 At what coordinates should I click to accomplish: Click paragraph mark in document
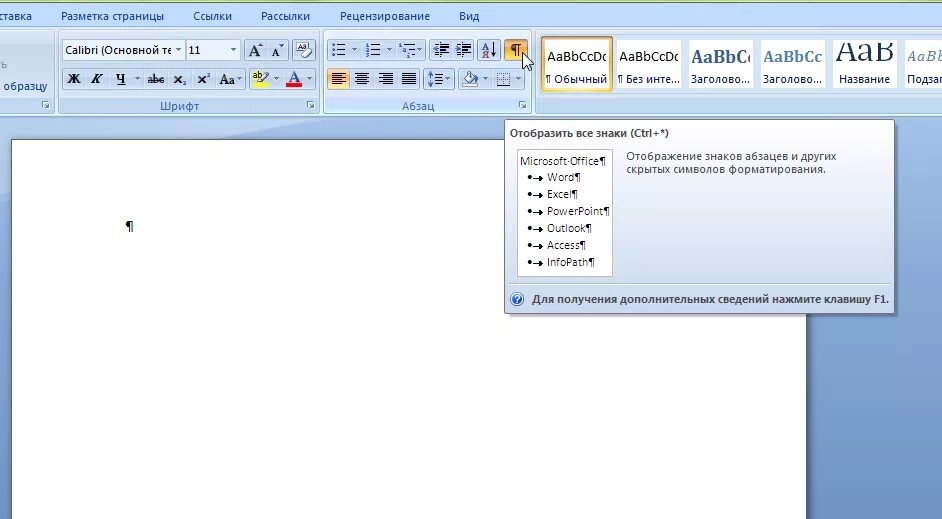(x=130, y=226)
